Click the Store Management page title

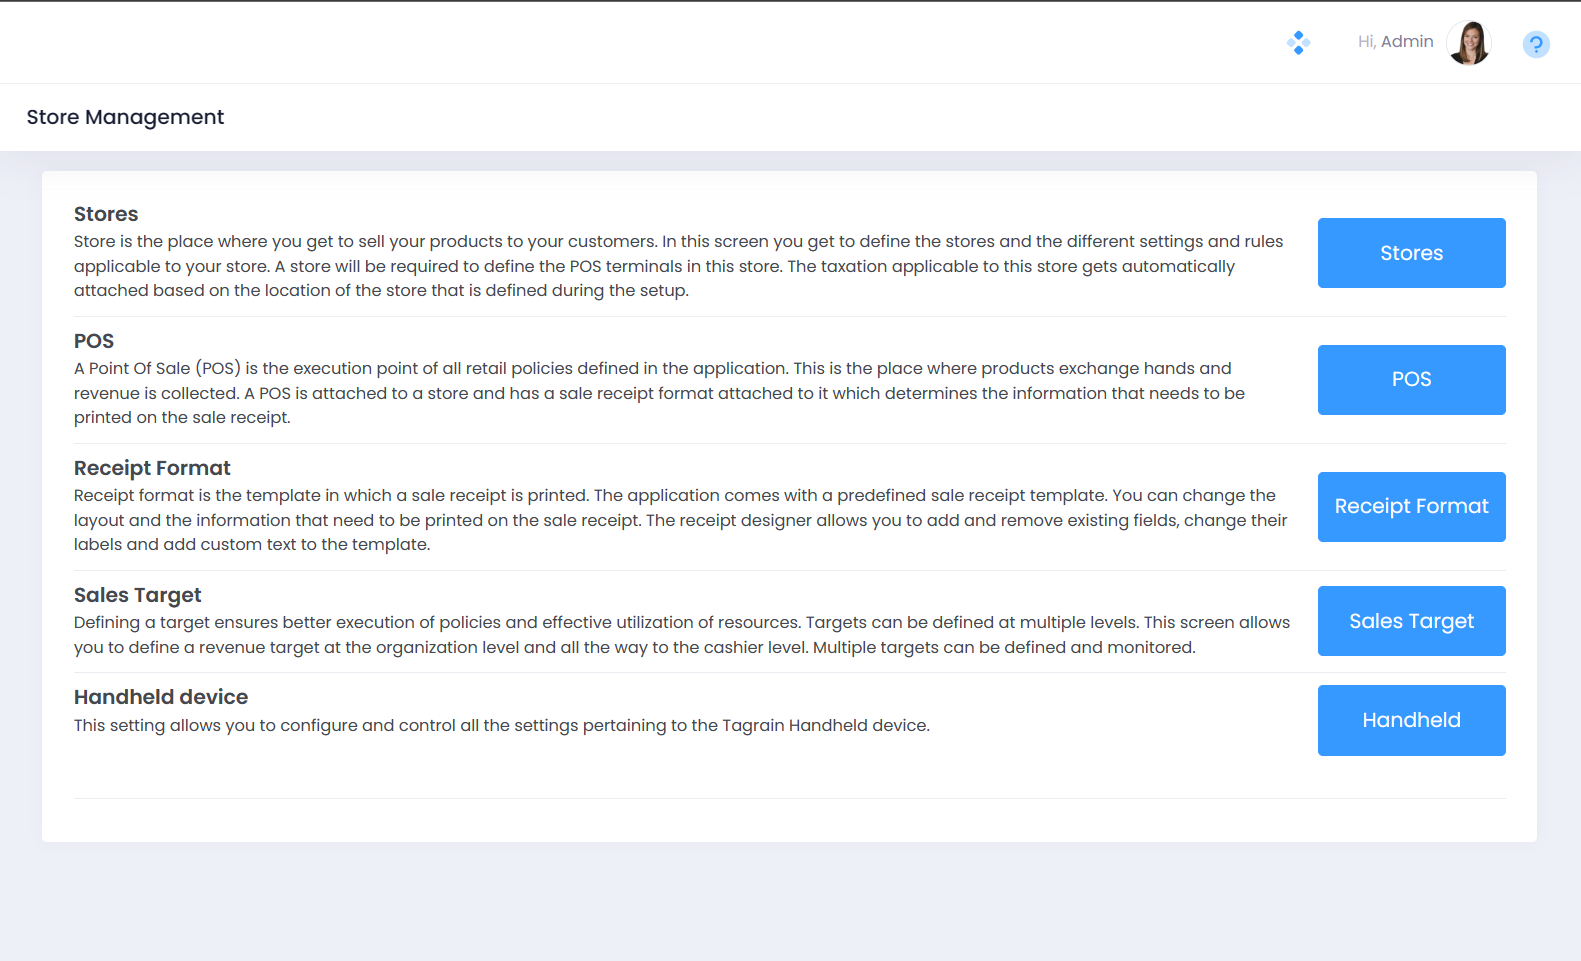point(125,117)
